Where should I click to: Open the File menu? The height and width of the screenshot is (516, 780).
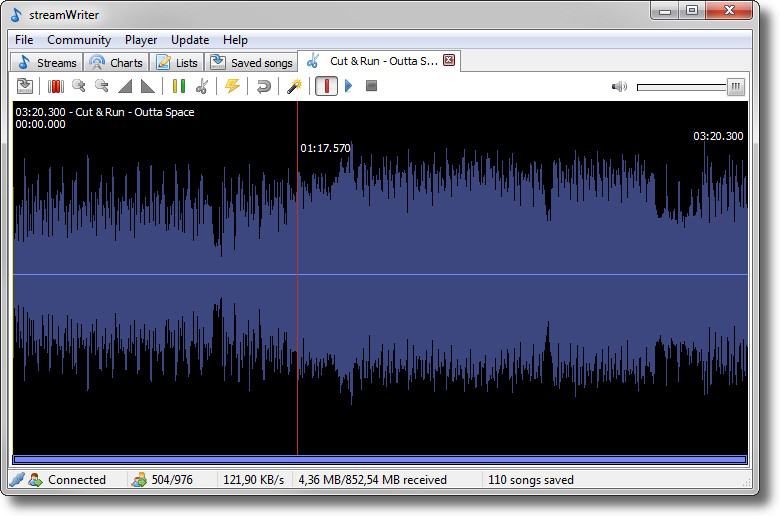(x=24, y=40)
